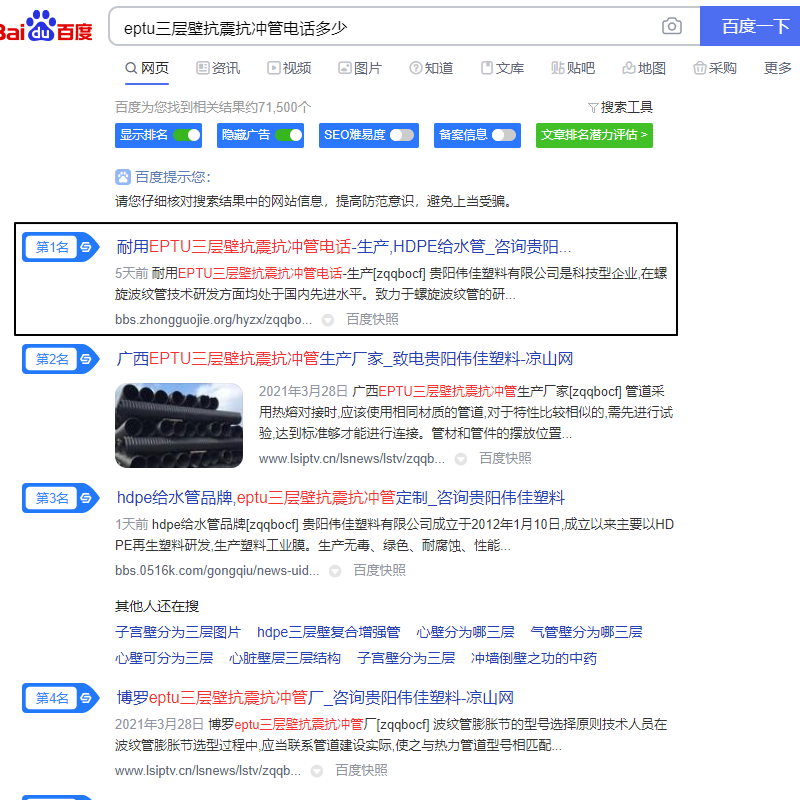Expand dropdown arrow beside second result URL
800x800 pixels.
pos(461,459)
